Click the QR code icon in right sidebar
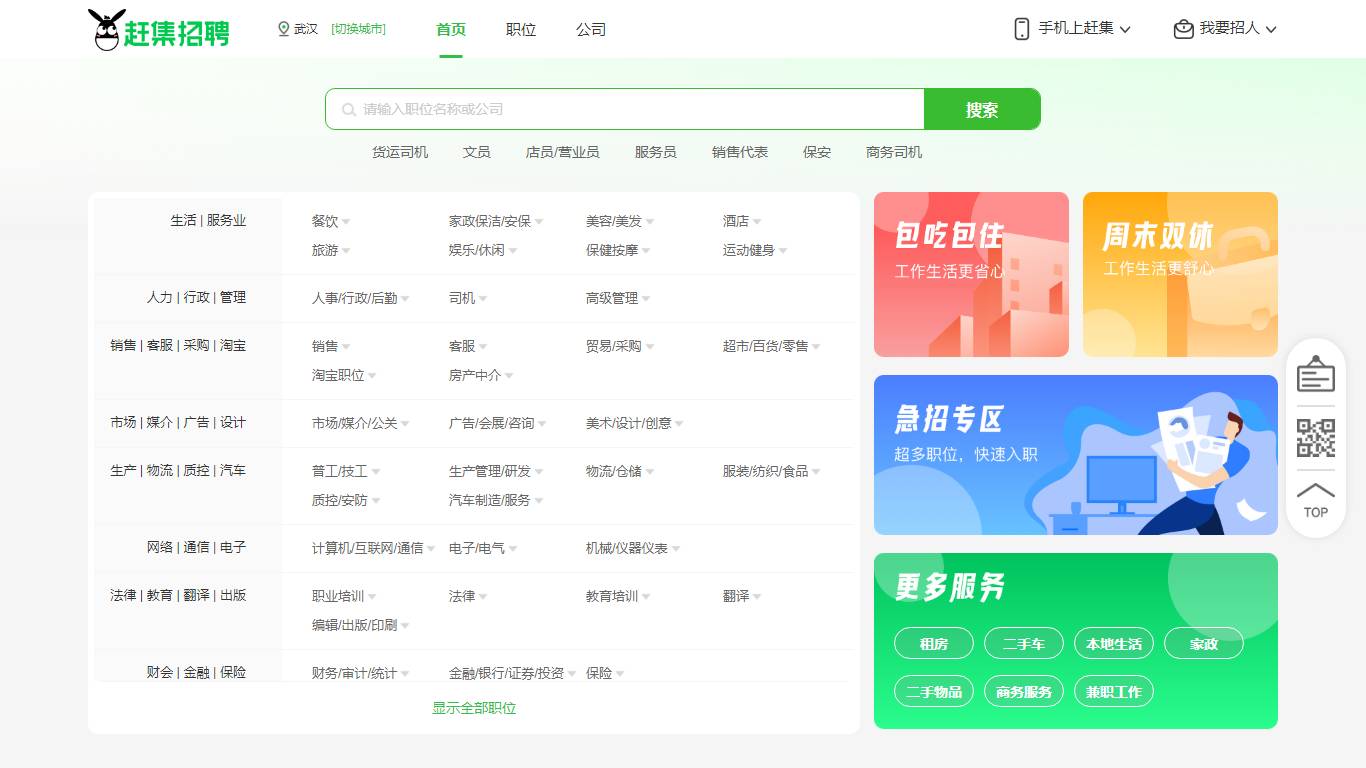The height and width of the screenshot is (768, 1366). coord(1315,438)
